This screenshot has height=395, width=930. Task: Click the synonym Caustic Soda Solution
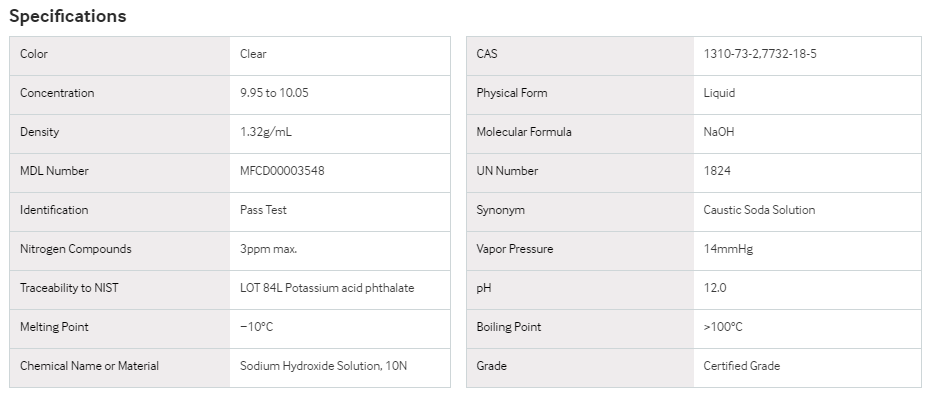pyautogui.click(x=759, y=210)
